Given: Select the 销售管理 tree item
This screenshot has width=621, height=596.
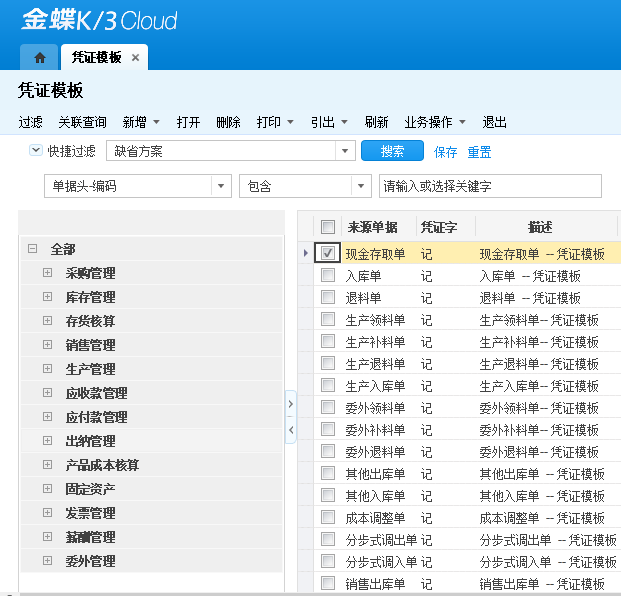Looking at the screenshot, I should coord(90,345).
